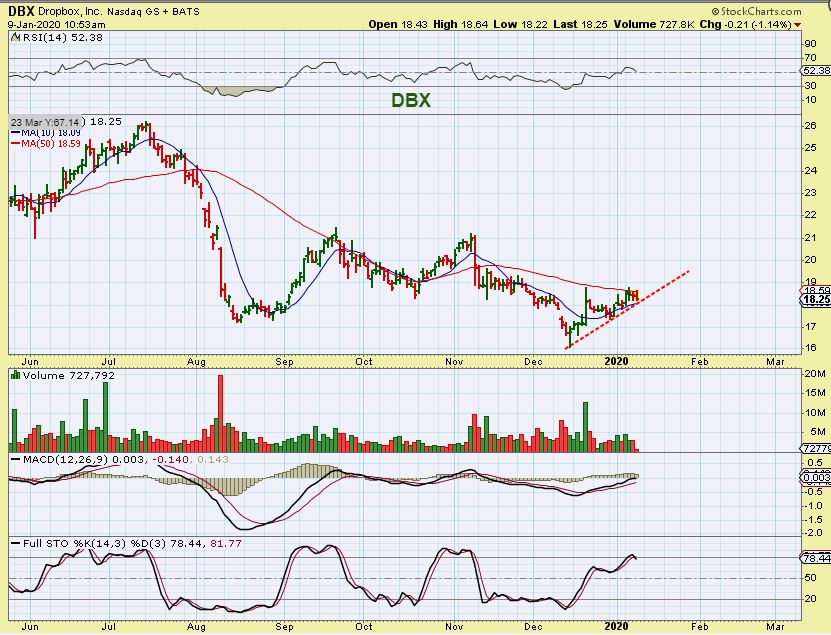831x635 pixels.
Task: Click the -1.0 label on MACD axis
Action: click(x=813, y=505)
